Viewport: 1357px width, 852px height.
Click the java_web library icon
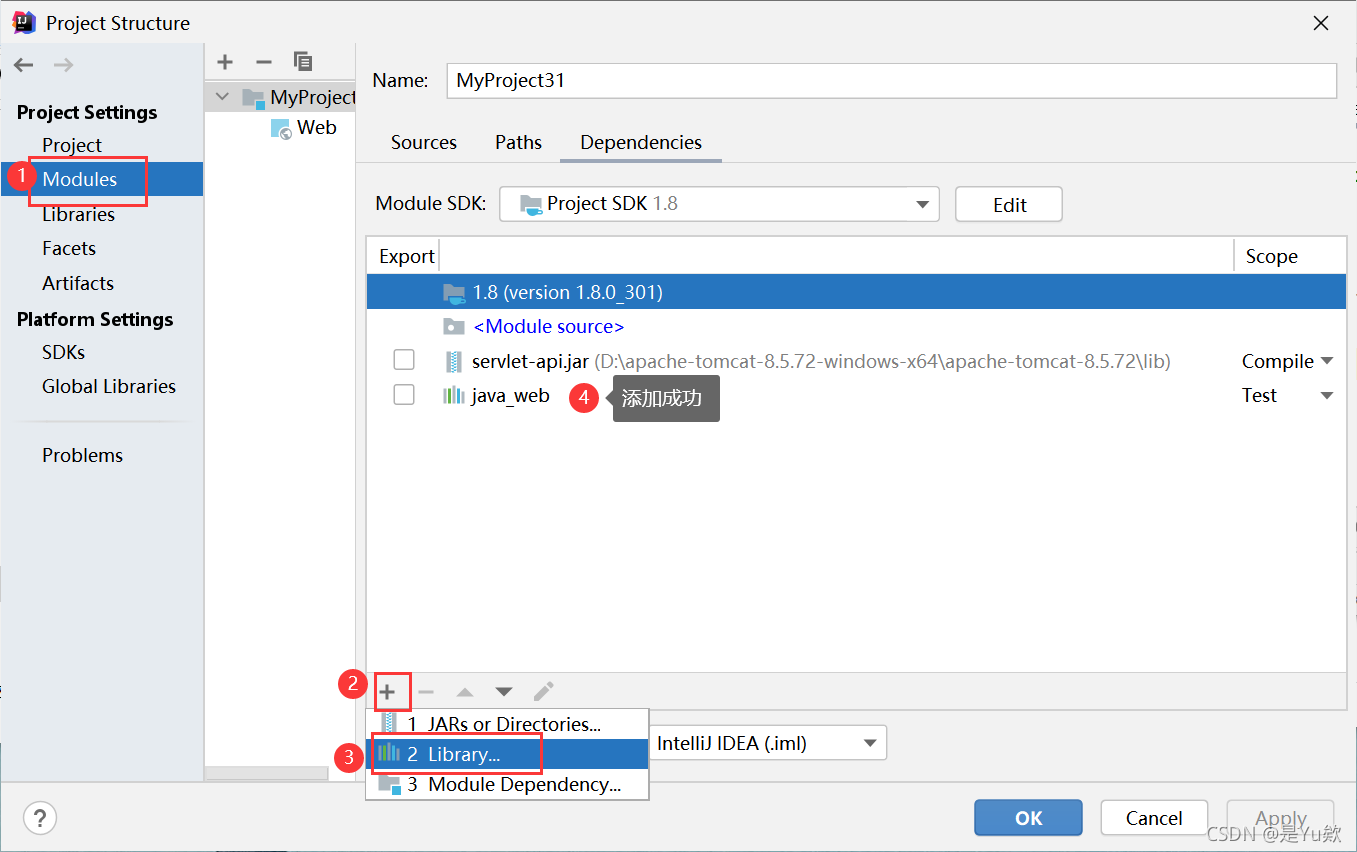click(x=454, y=396)
